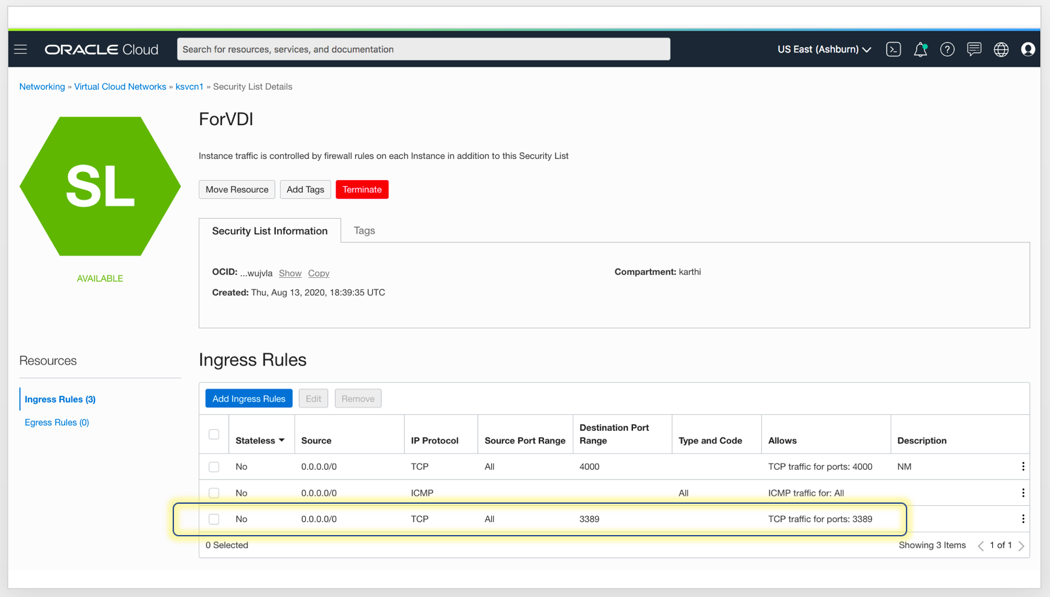Viewport: 1050px width, 597px height.
Task: Click the next page chevron
Action: [1023, 545]
